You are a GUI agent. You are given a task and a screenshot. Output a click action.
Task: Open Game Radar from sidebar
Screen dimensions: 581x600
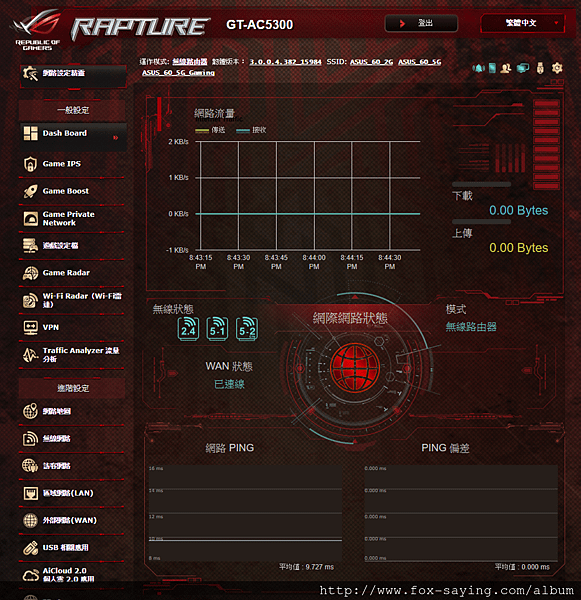tap(72, 272)
